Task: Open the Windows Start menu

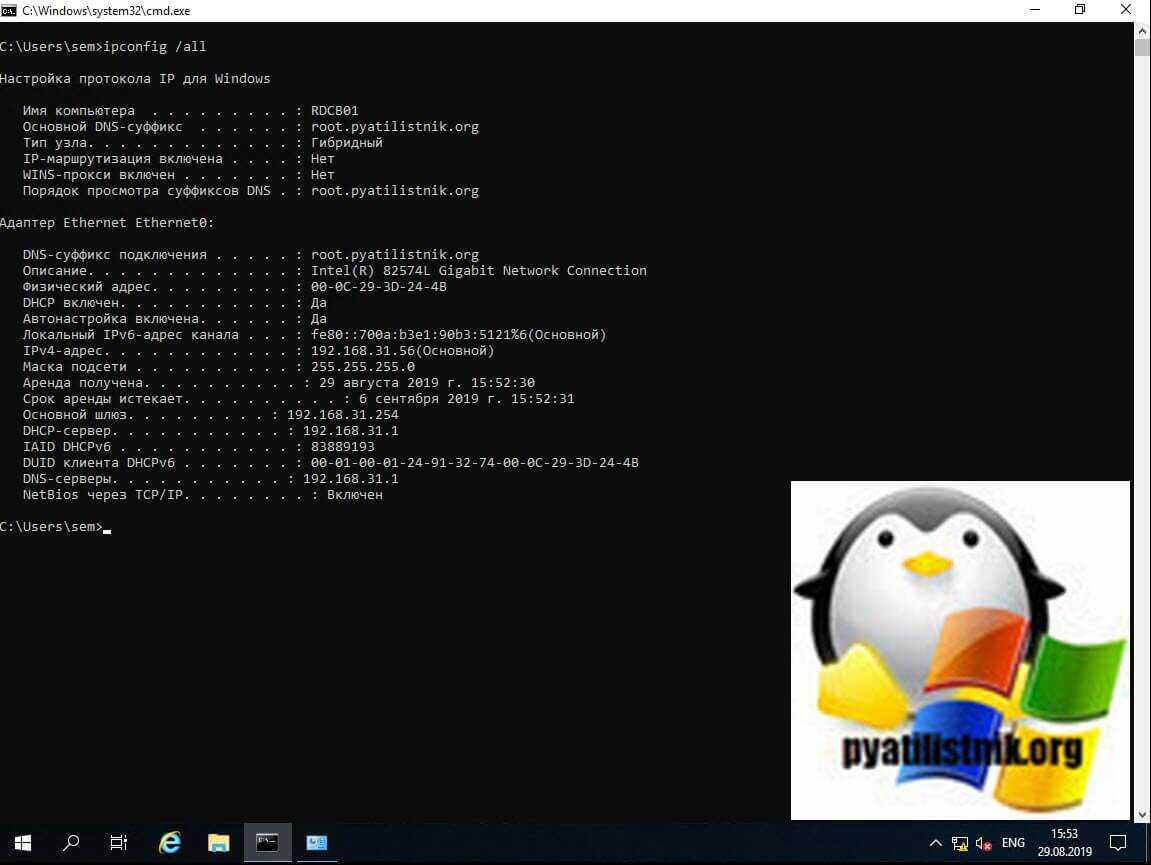Action: point(22,843)
